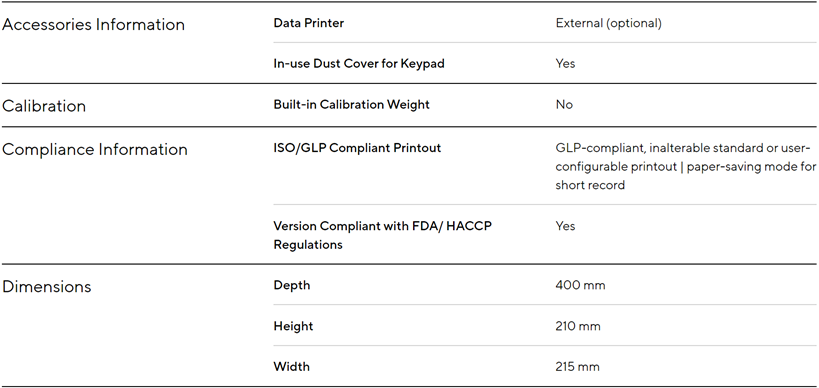The height and width of the screenshot is (388, 819).
Task: Select the Dimensions section heading
Action: [46, 287]
